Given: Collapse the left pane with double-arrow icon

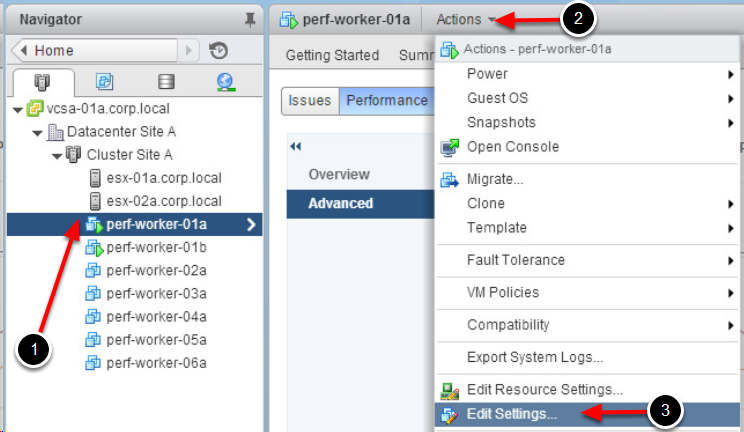Looking at the screenshot, I should coord(296,146).
